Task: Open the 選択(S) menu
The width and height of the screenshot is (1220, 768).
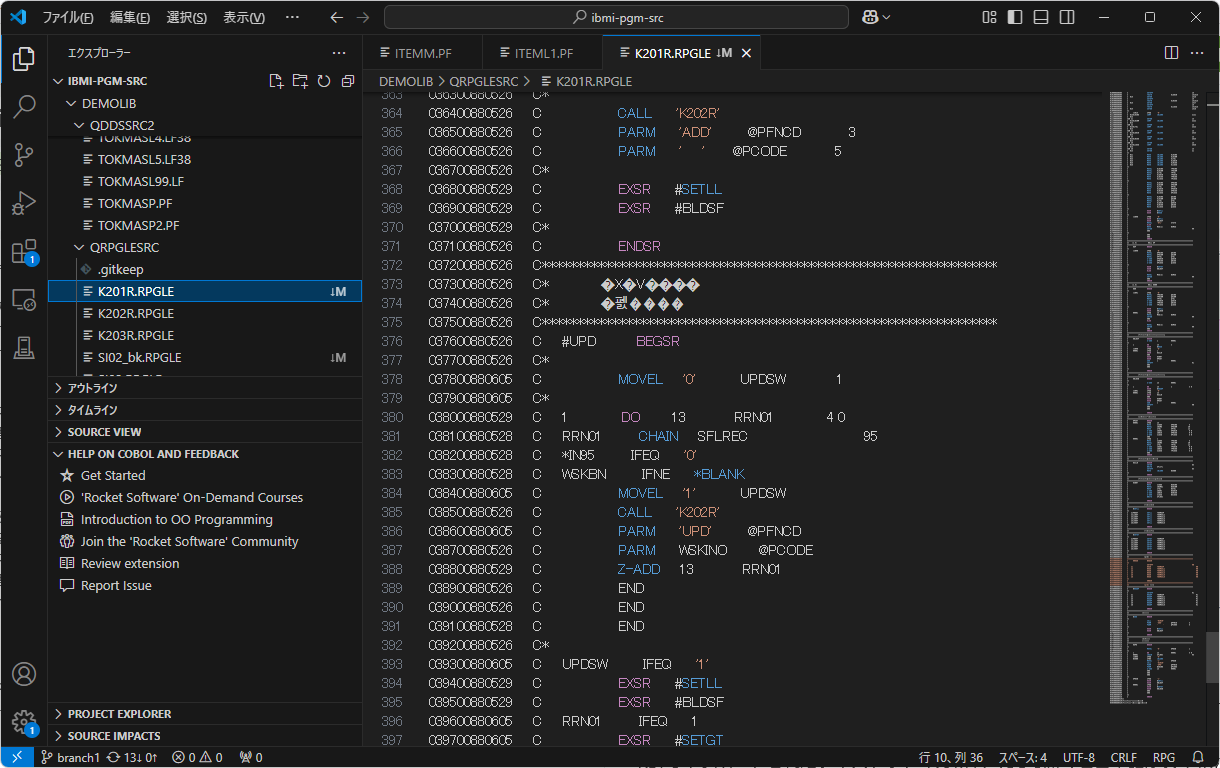Action: [x=187, y=17]
